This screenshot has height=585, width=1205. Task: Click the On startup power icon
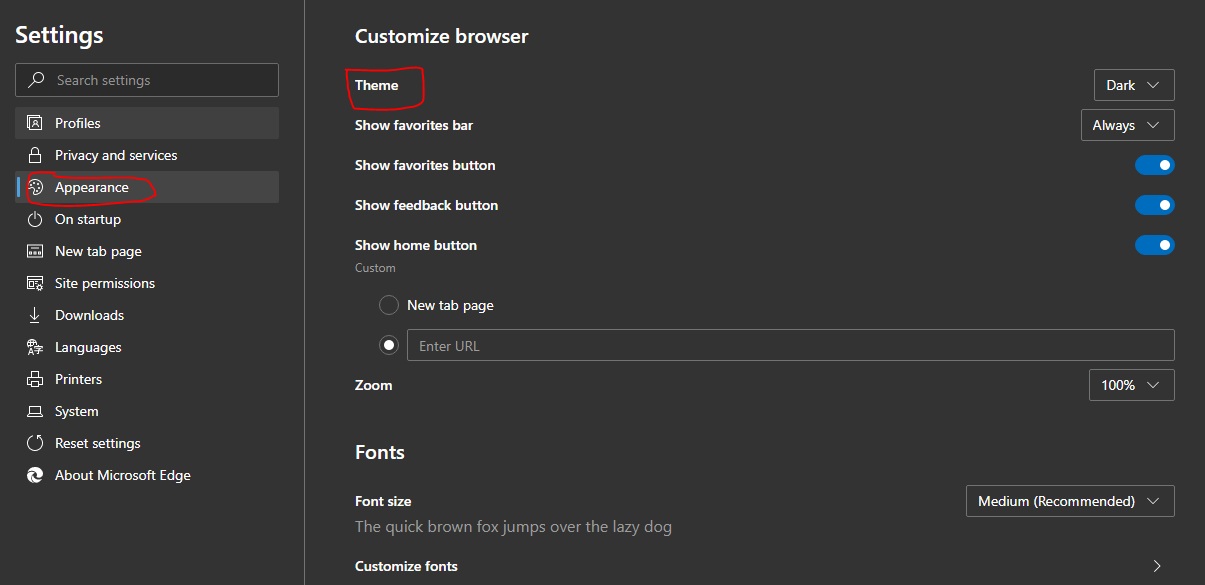click(x=35, y=219)
